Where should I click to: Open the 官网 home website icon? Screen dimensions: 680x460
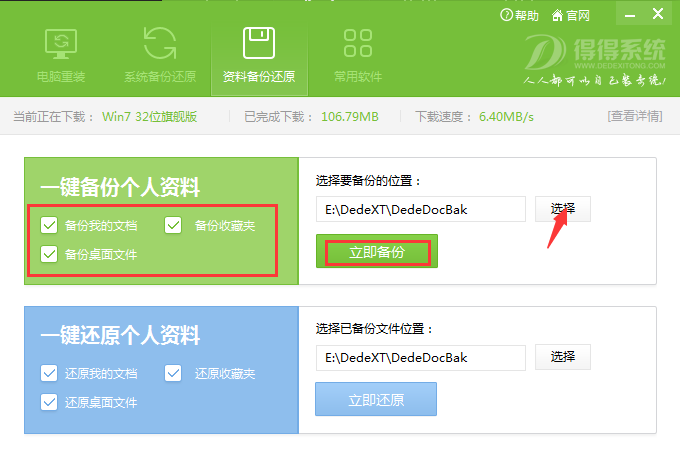(558, 15)
